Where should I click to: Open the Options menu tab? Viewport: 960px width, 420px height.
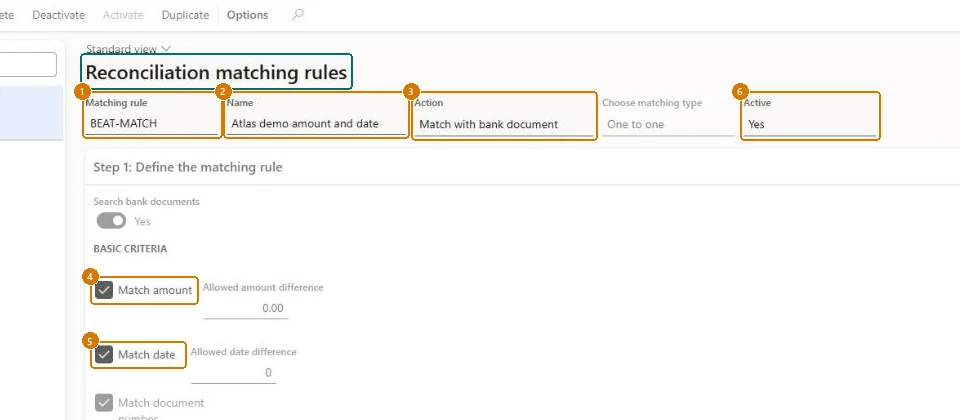[247, 15]
